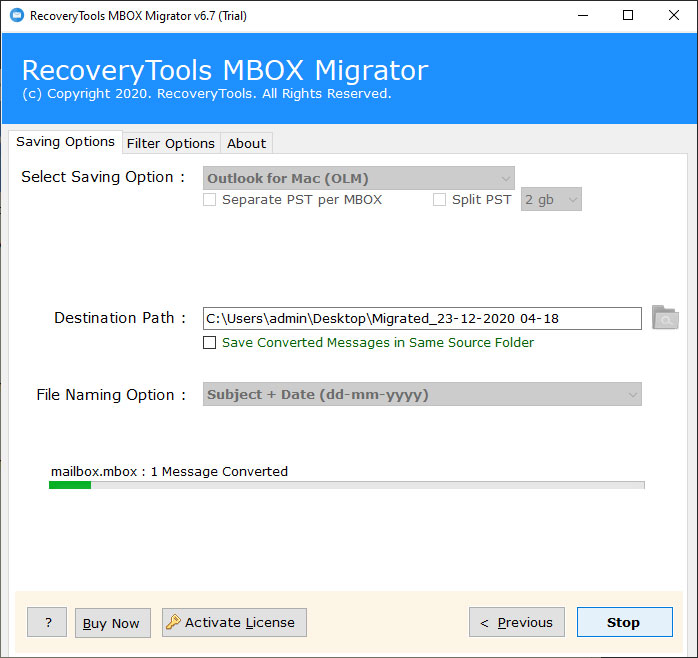This screenshot has width=698, height=658.
Task: Click the question mark help button
Action: (47, 622)
